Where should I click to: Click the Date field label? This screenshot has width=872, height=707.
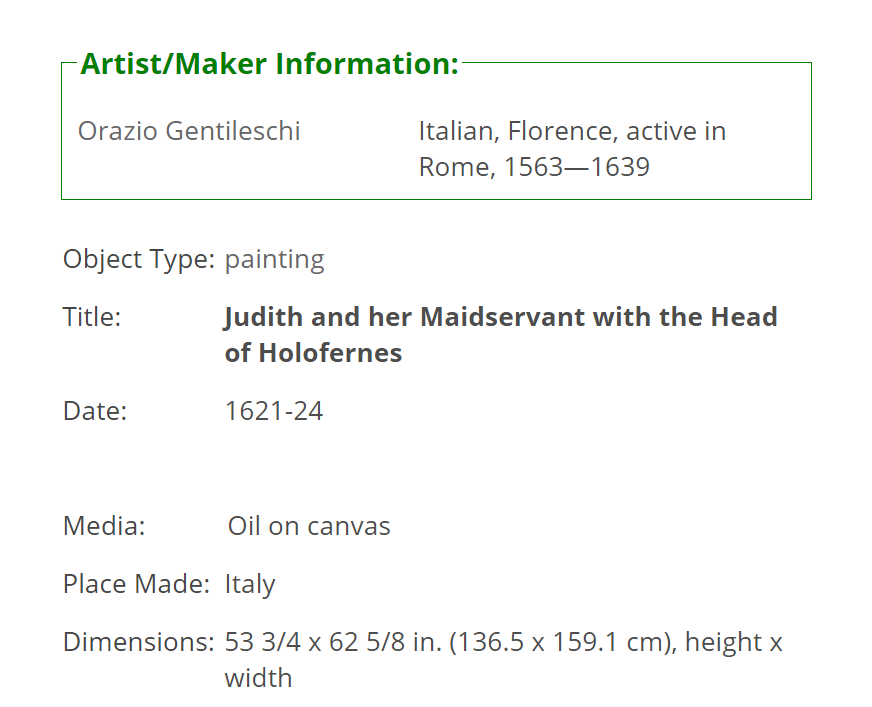pos(95,411)
